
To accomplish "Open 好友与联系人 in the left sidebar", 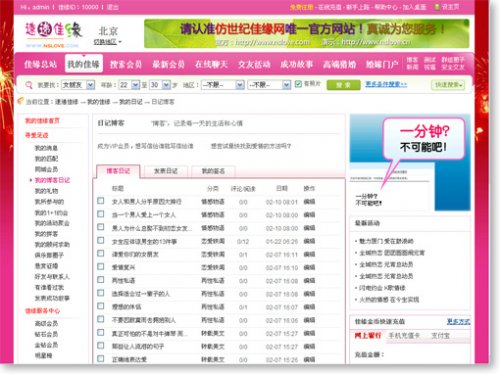I will pos(52,276).
